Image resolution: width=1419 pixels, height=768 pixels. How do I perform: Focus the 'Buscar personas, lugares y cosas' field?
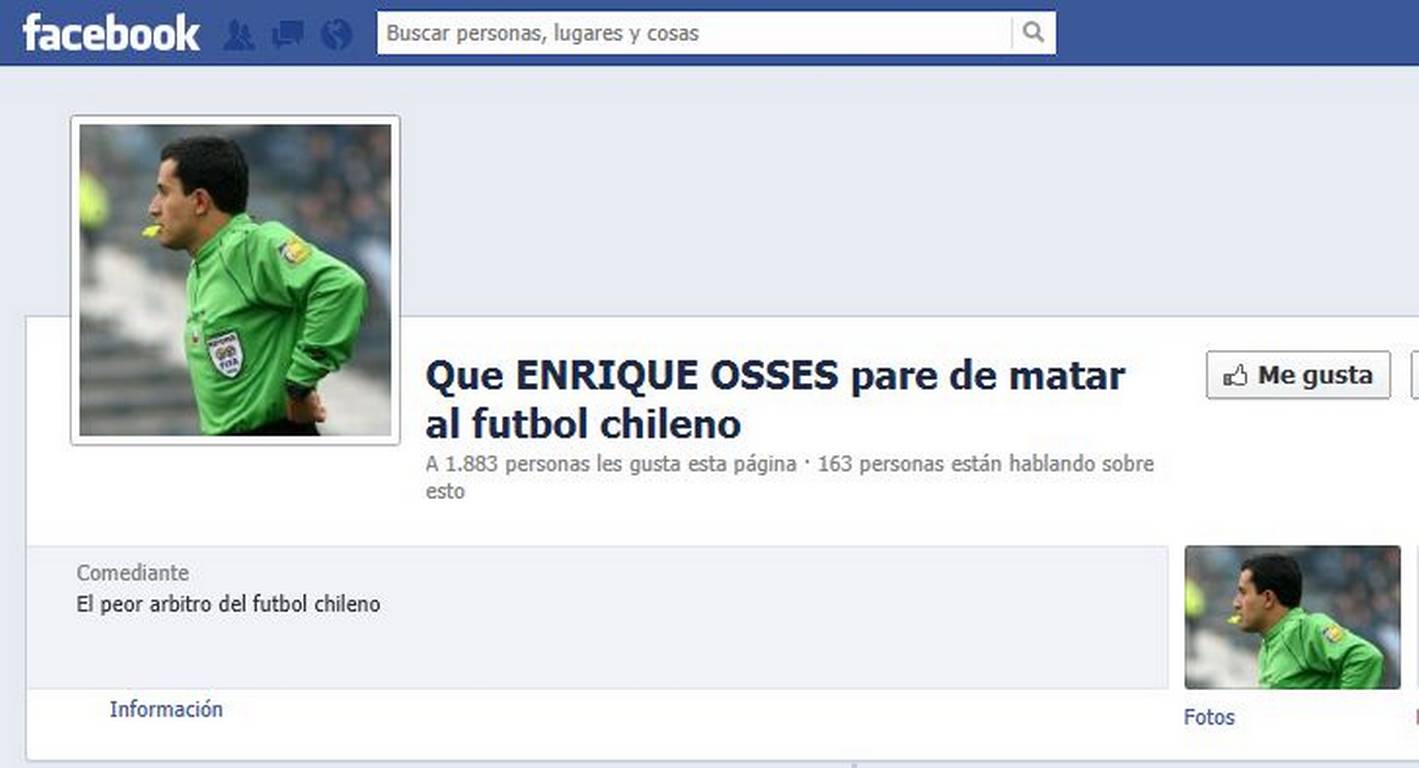694,33
